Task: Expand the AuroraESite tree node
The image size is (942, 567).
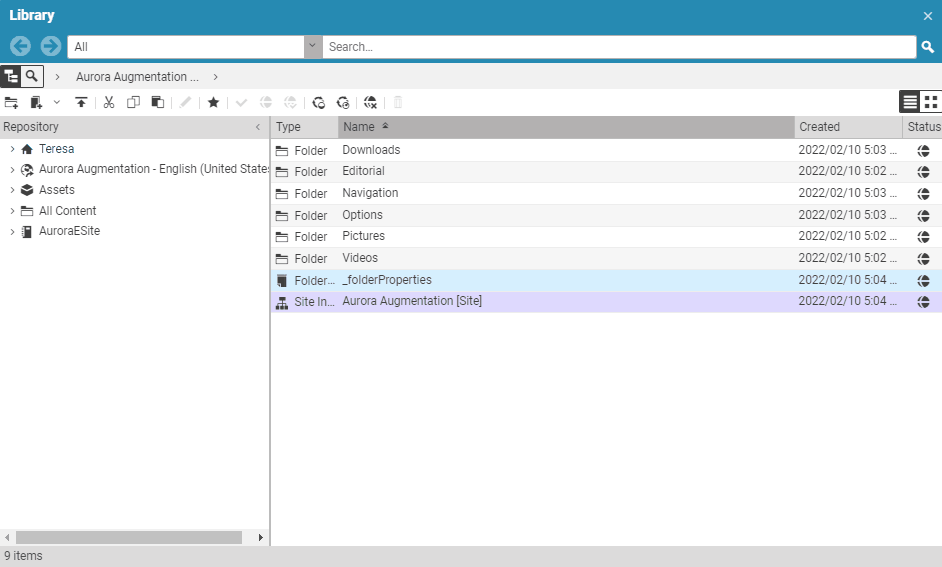Action: [x=12, y=231]
